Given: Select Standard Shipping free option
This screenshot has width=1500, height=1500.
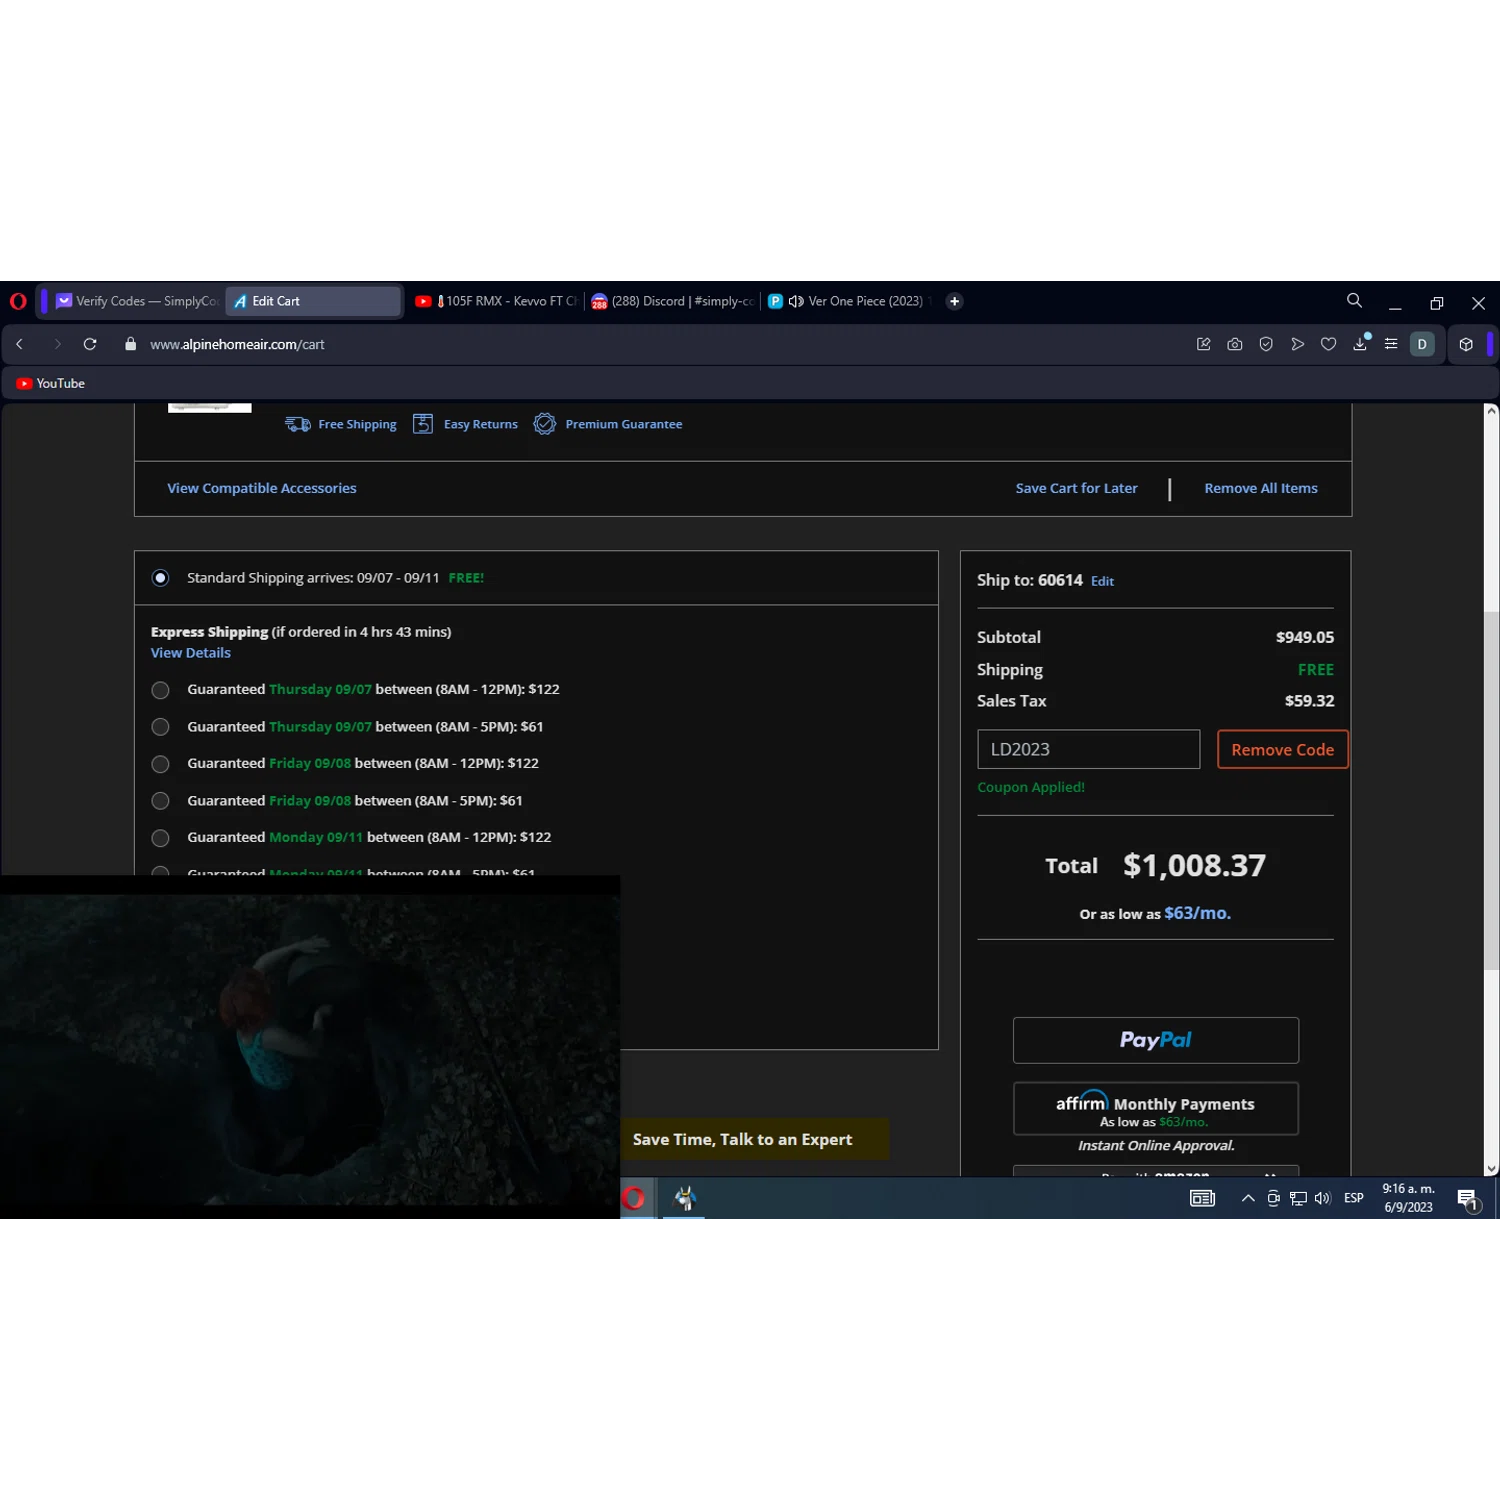Looking at the screenshot, I should pyautogui.click(x=160, y=578).
